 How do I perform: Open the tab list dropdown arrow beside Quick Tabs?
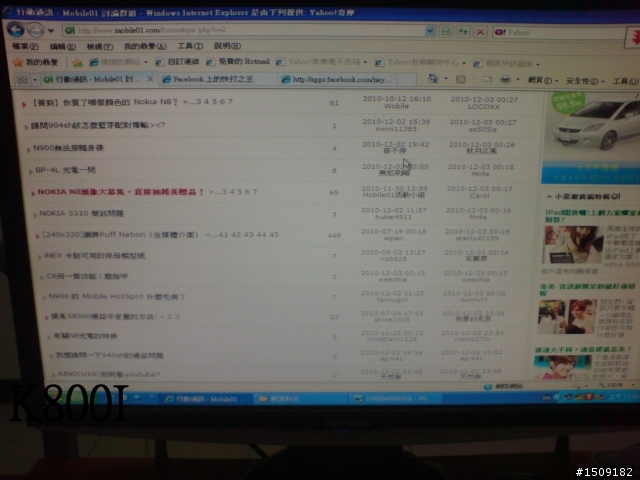click(x=35, y=80)
